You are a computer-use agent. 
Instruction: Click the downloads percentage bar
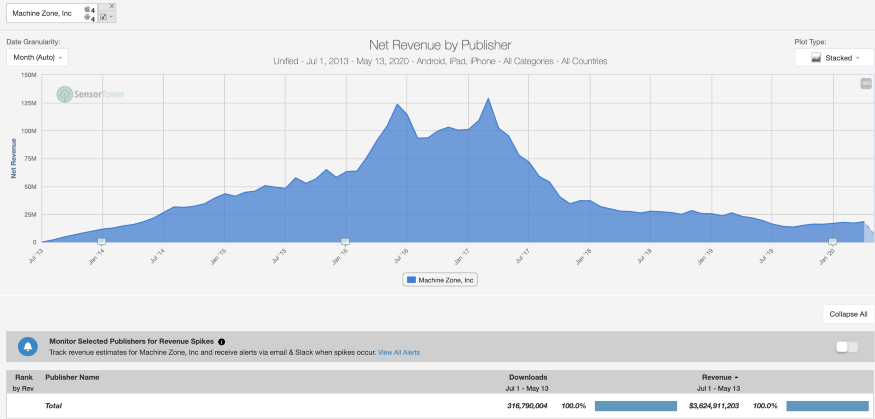(x=636, y=406)
